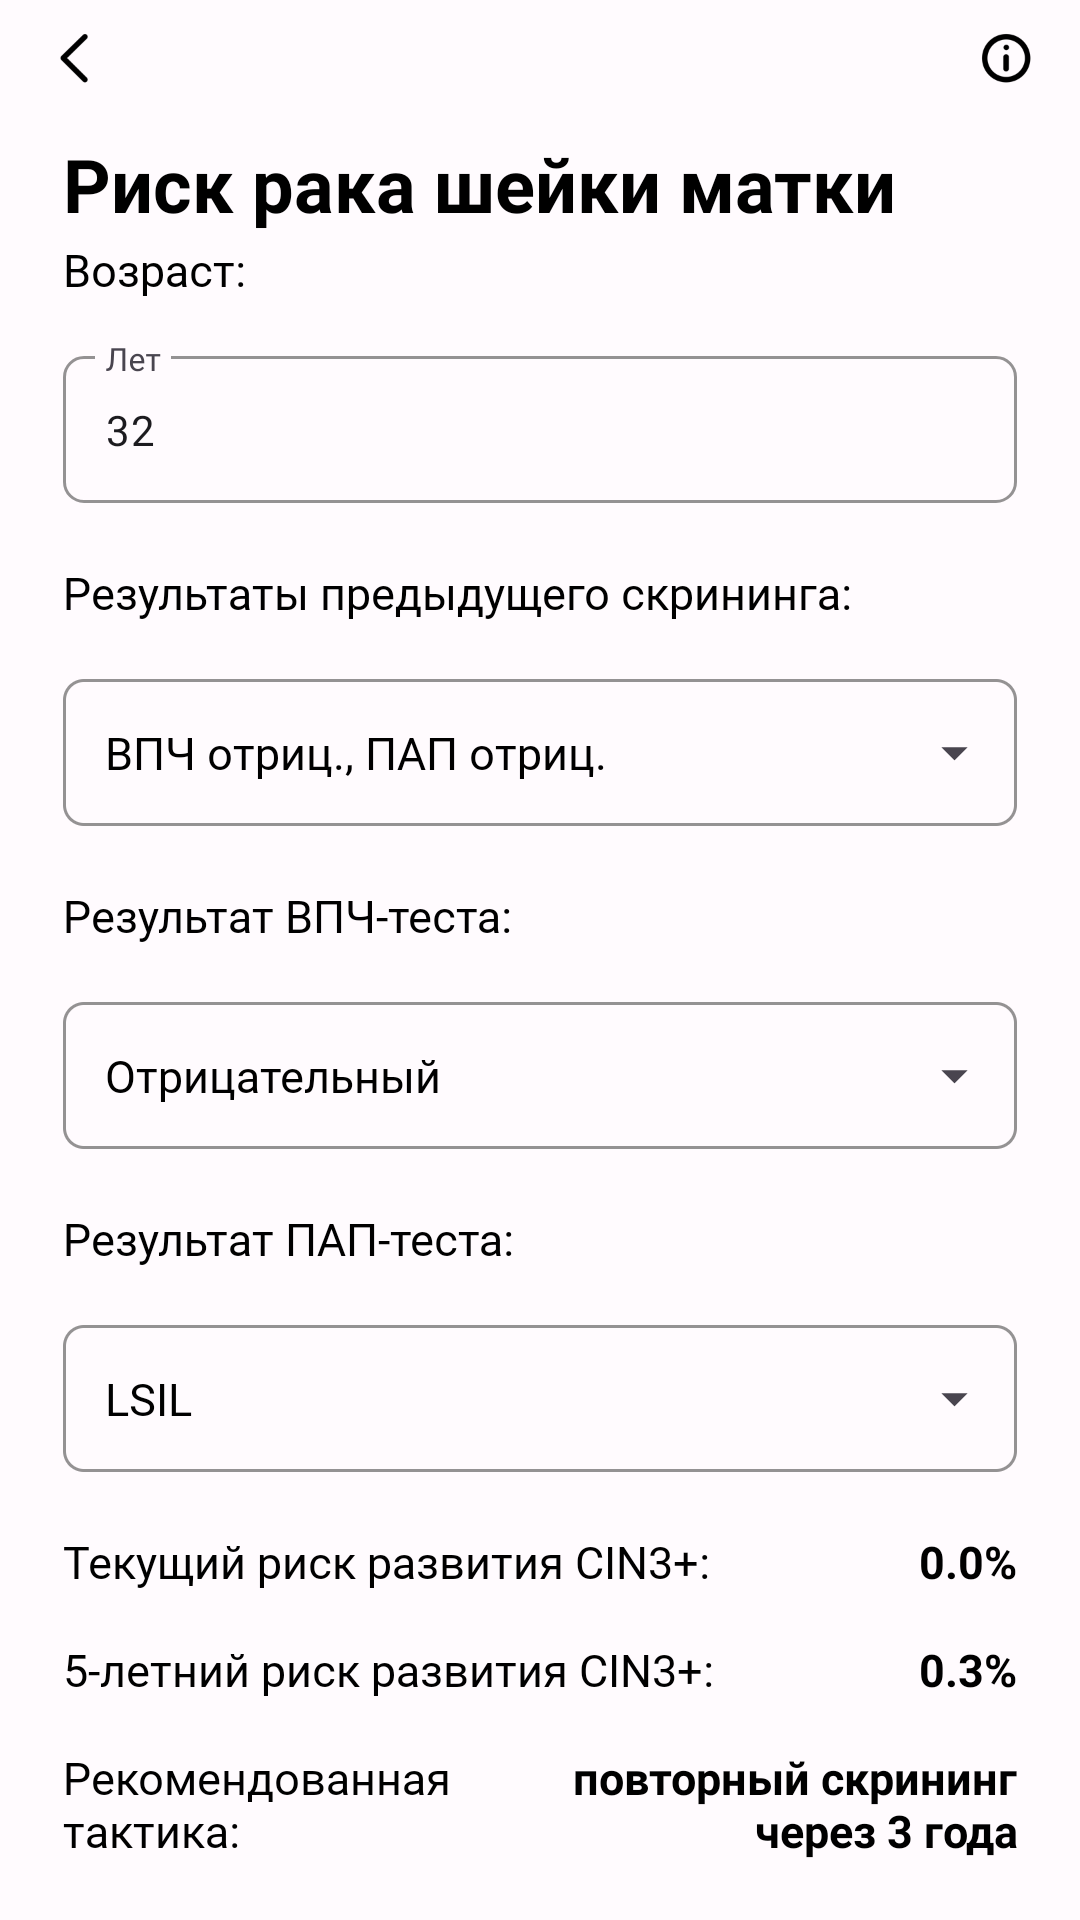Screen dimensions: 1080x1920
Task: Go back using the top-left arrow
Action: click(x=75, y=58)
